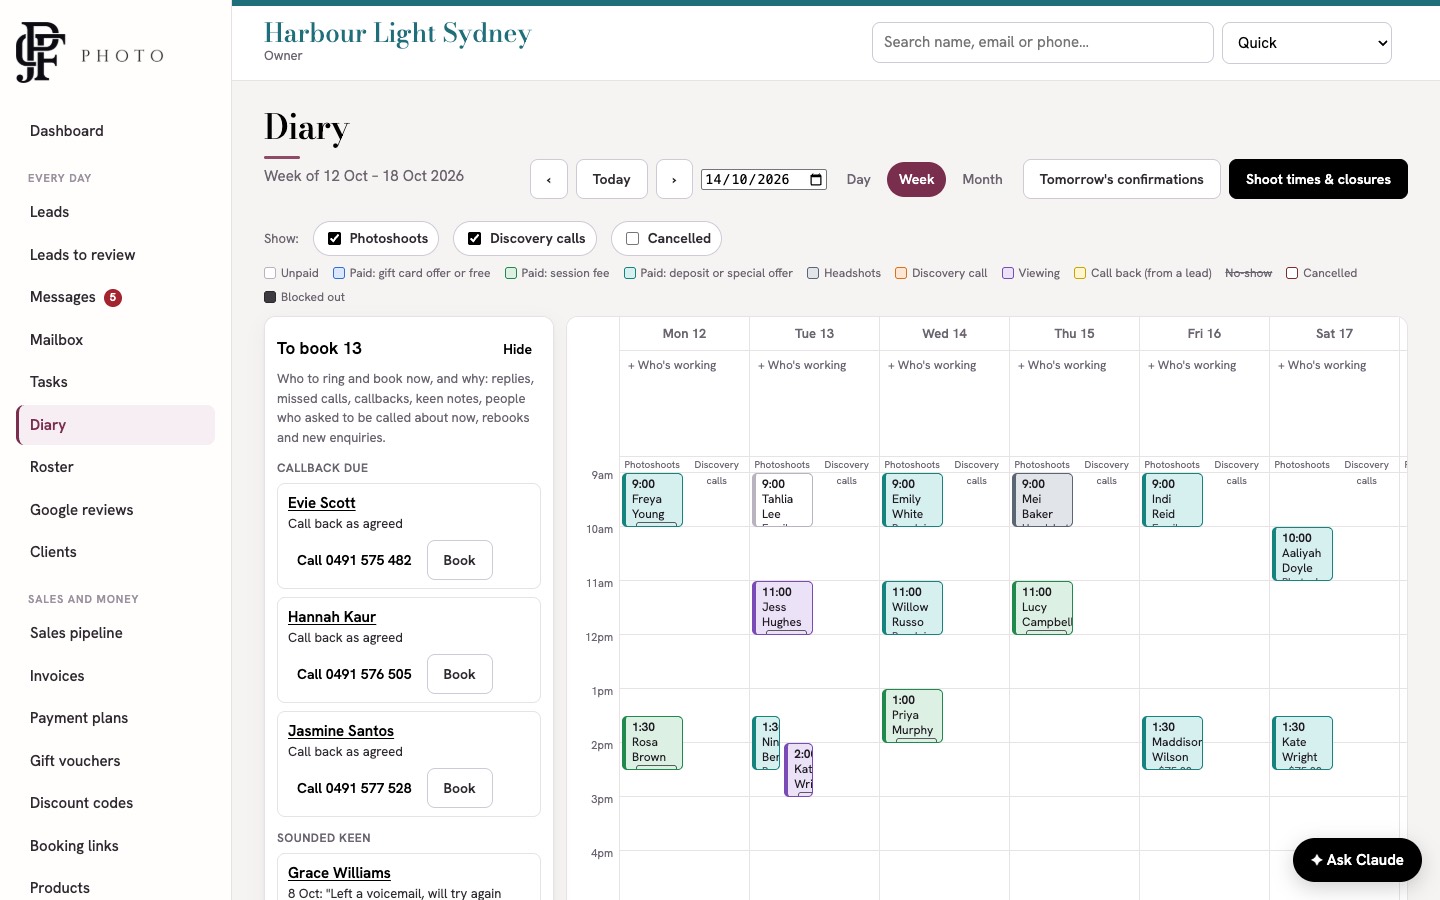Image resolution: width=1440 pixels, height=900 pixels.
Task: Open Sales pipeline in sidebar
Action: pyautogui.click(x=116, y=633)
